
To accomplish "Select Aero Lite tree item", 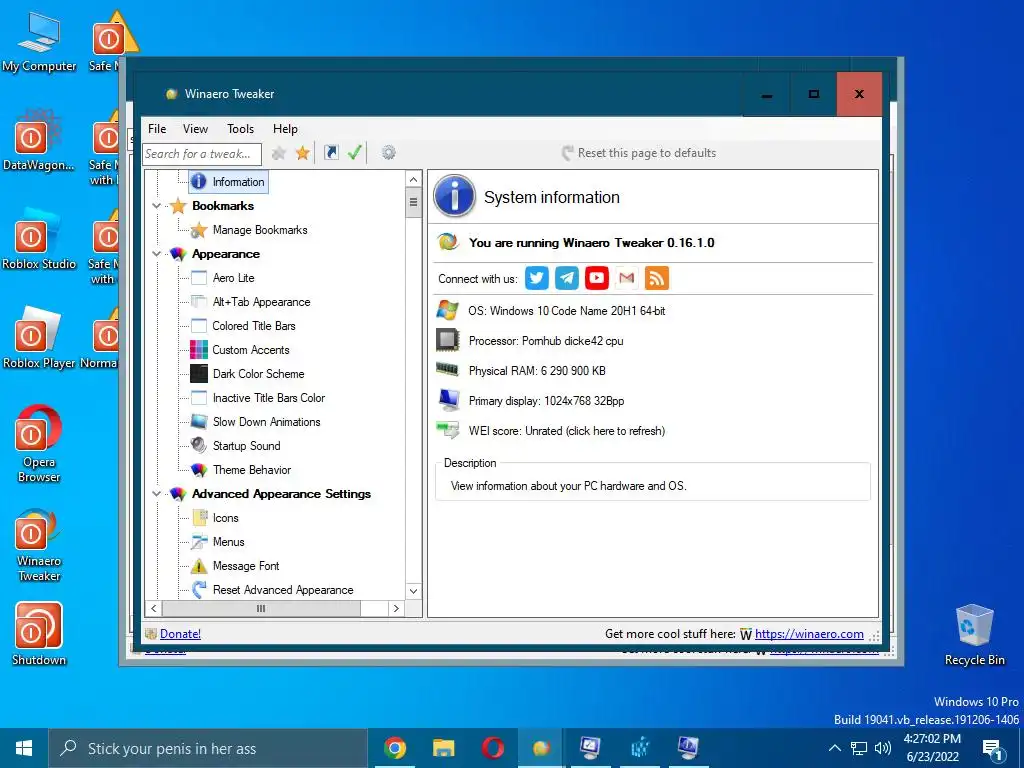I will [x=233, y=278].
